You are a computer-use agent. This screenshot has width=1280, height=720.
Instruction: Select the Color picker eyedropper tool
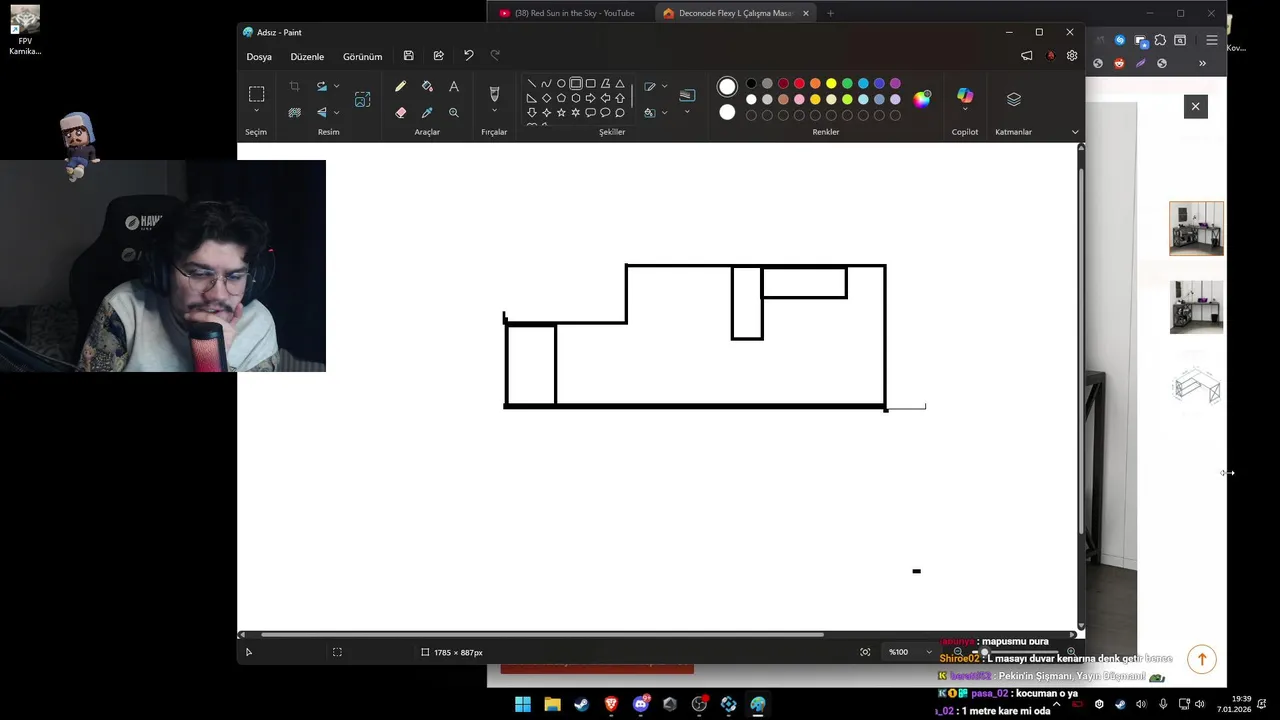click(427, 113)
